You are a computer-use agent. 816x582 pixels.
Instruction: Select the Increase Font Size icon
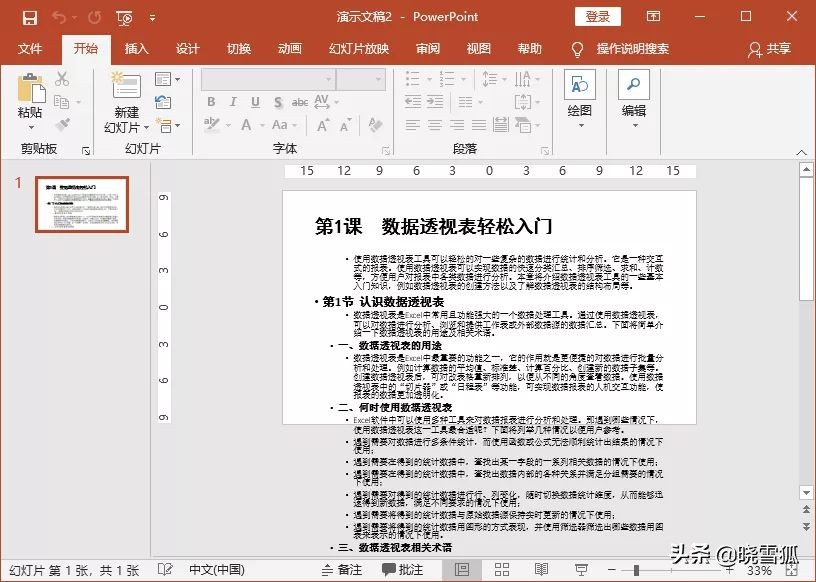[322, 124]
